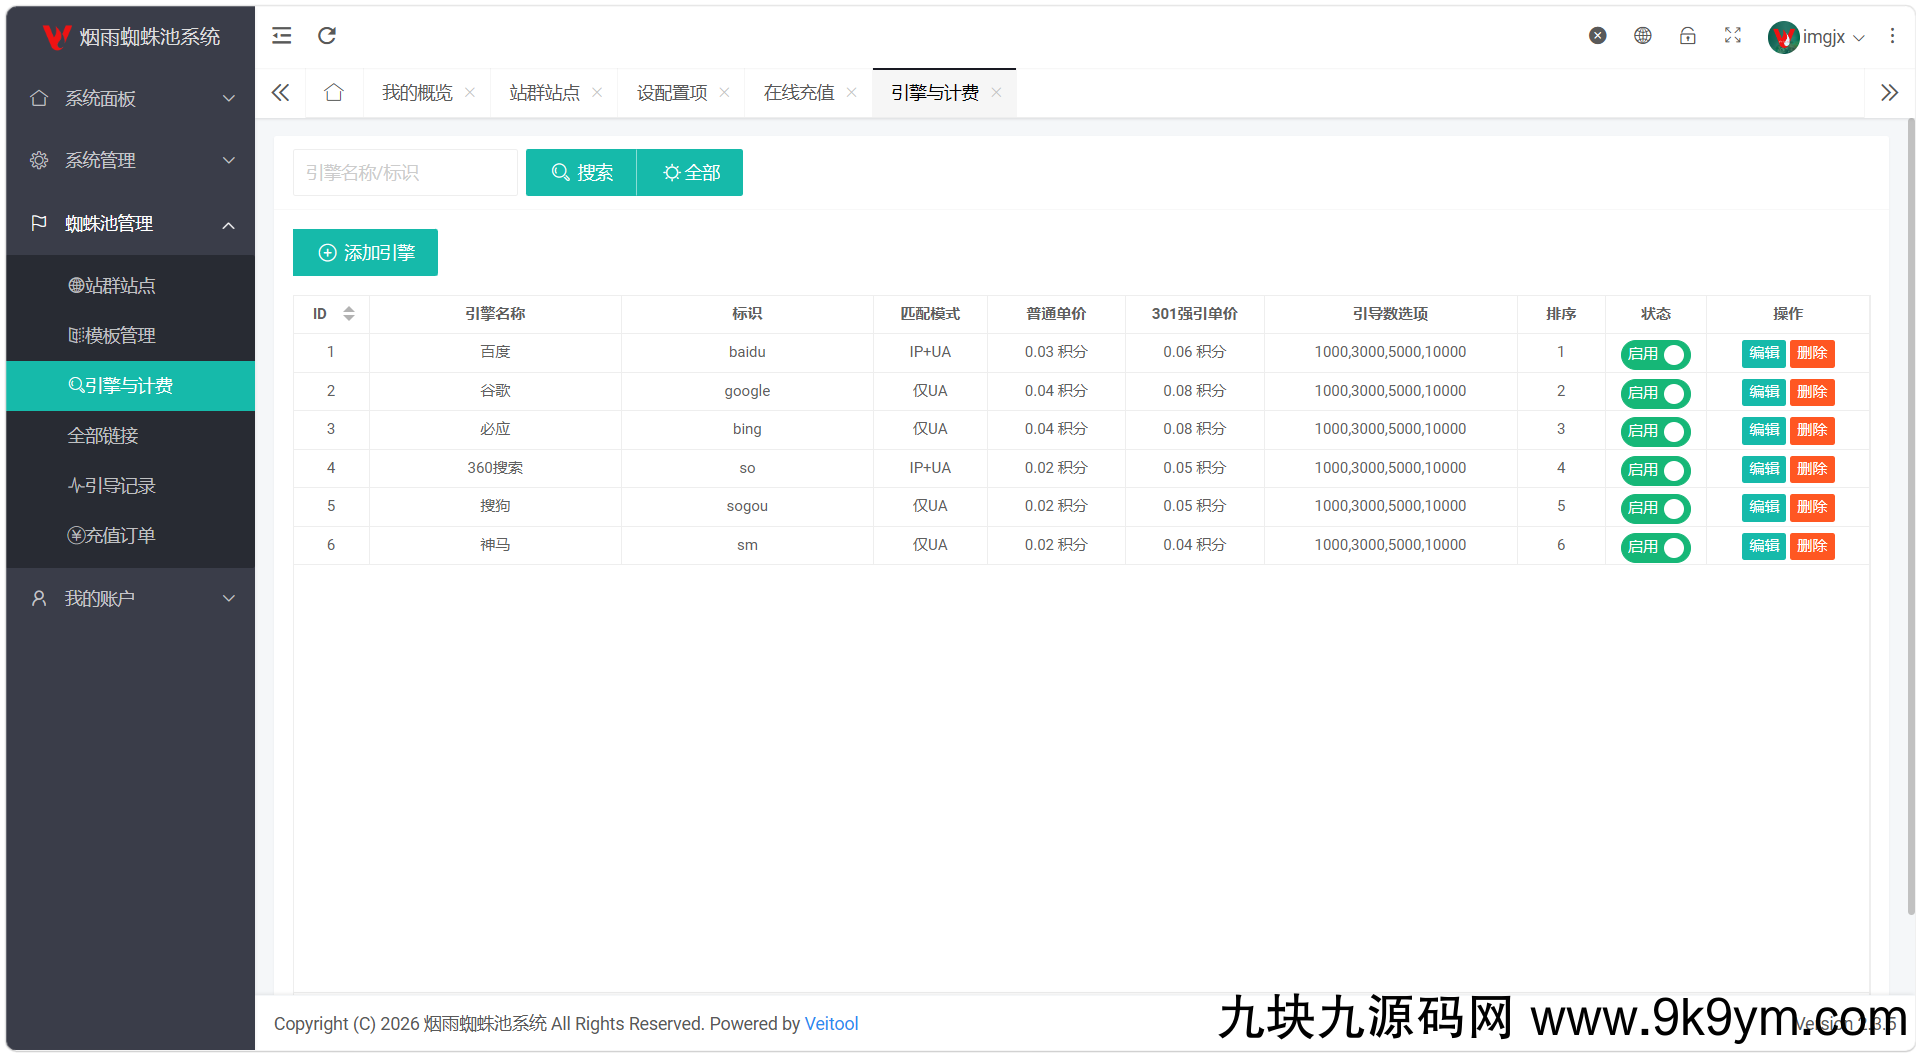Open the Veitool footer link
Screen dimensions: 1920x1055
point(831,1024)
